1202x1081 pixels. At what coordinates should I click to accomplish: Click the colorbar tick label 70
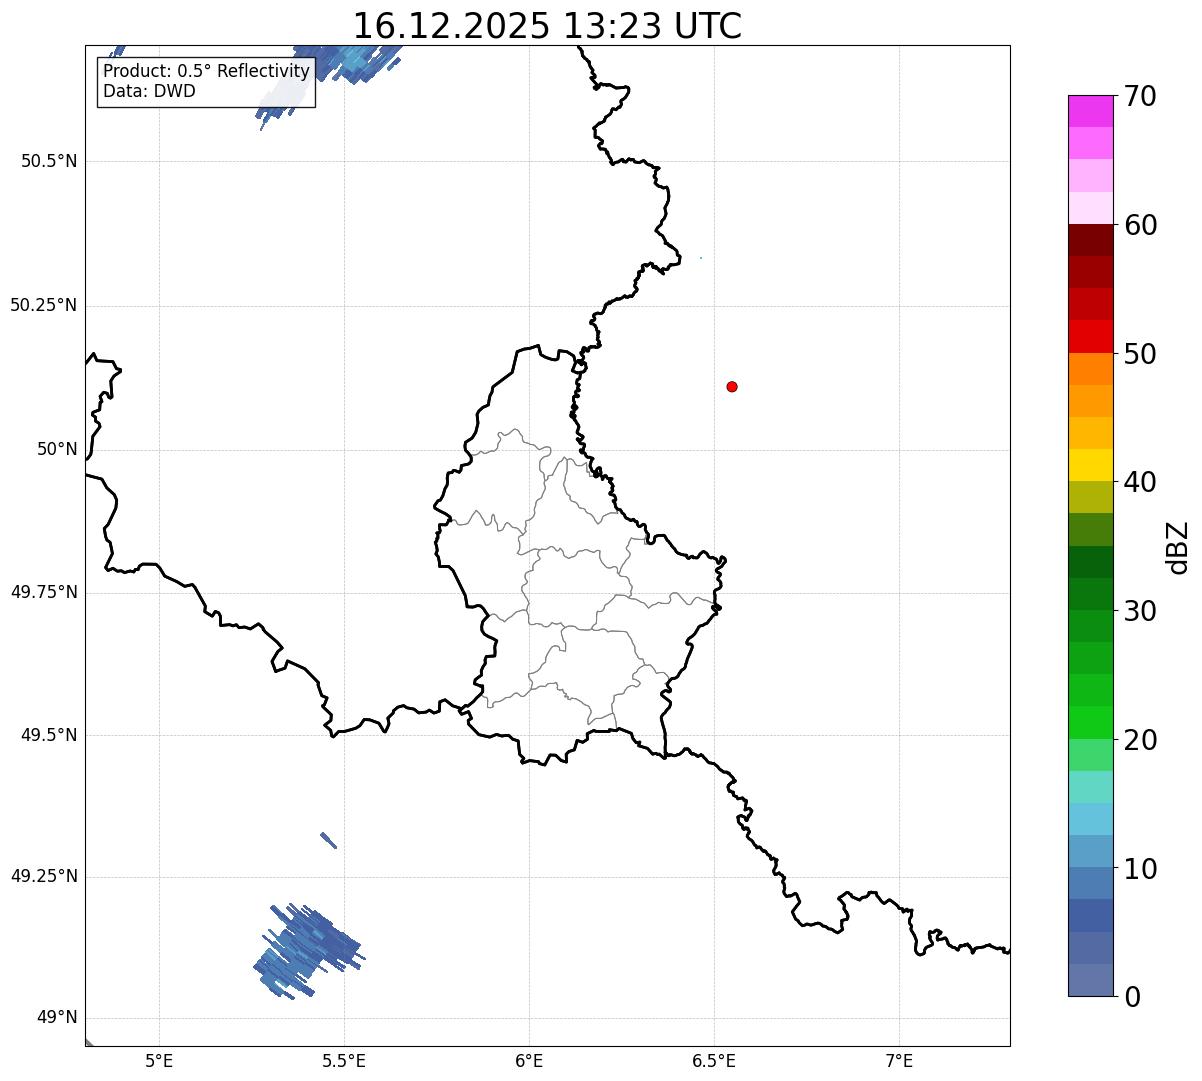(x=1141, y=96)
